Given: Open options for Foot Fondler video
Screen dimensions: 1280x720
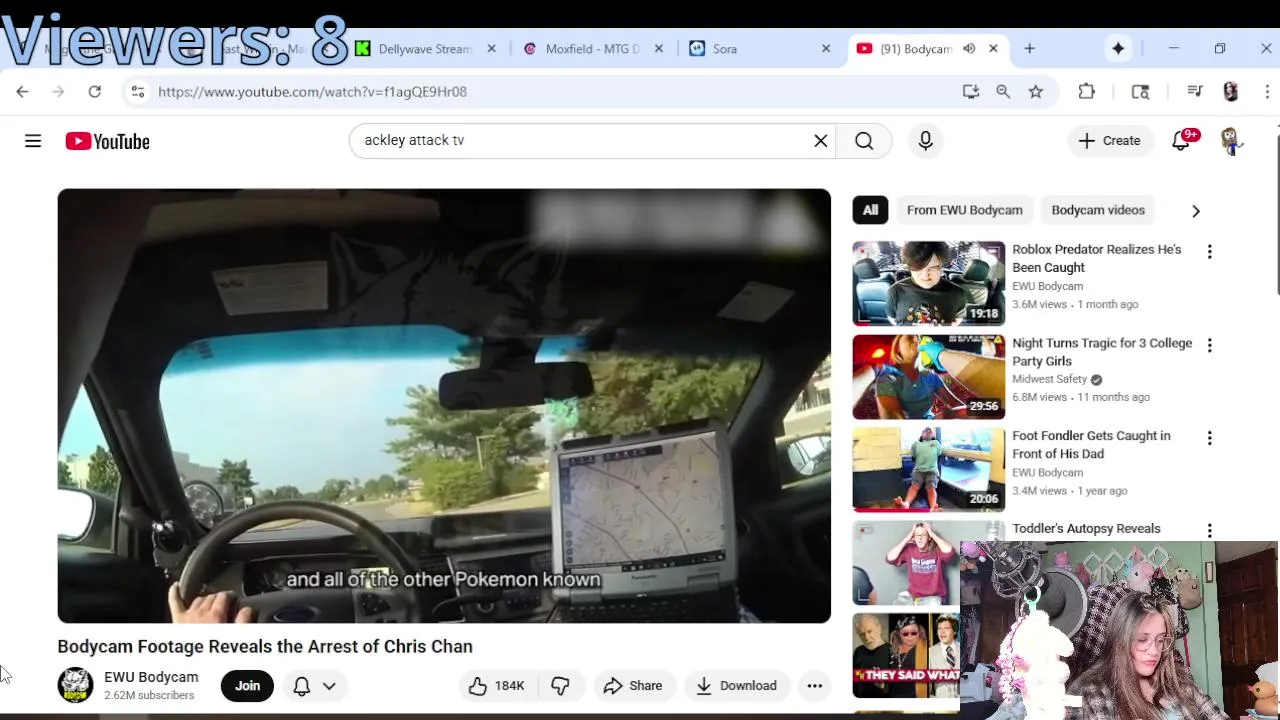Looking at the screenshot, I should [x=1209, y=438].
